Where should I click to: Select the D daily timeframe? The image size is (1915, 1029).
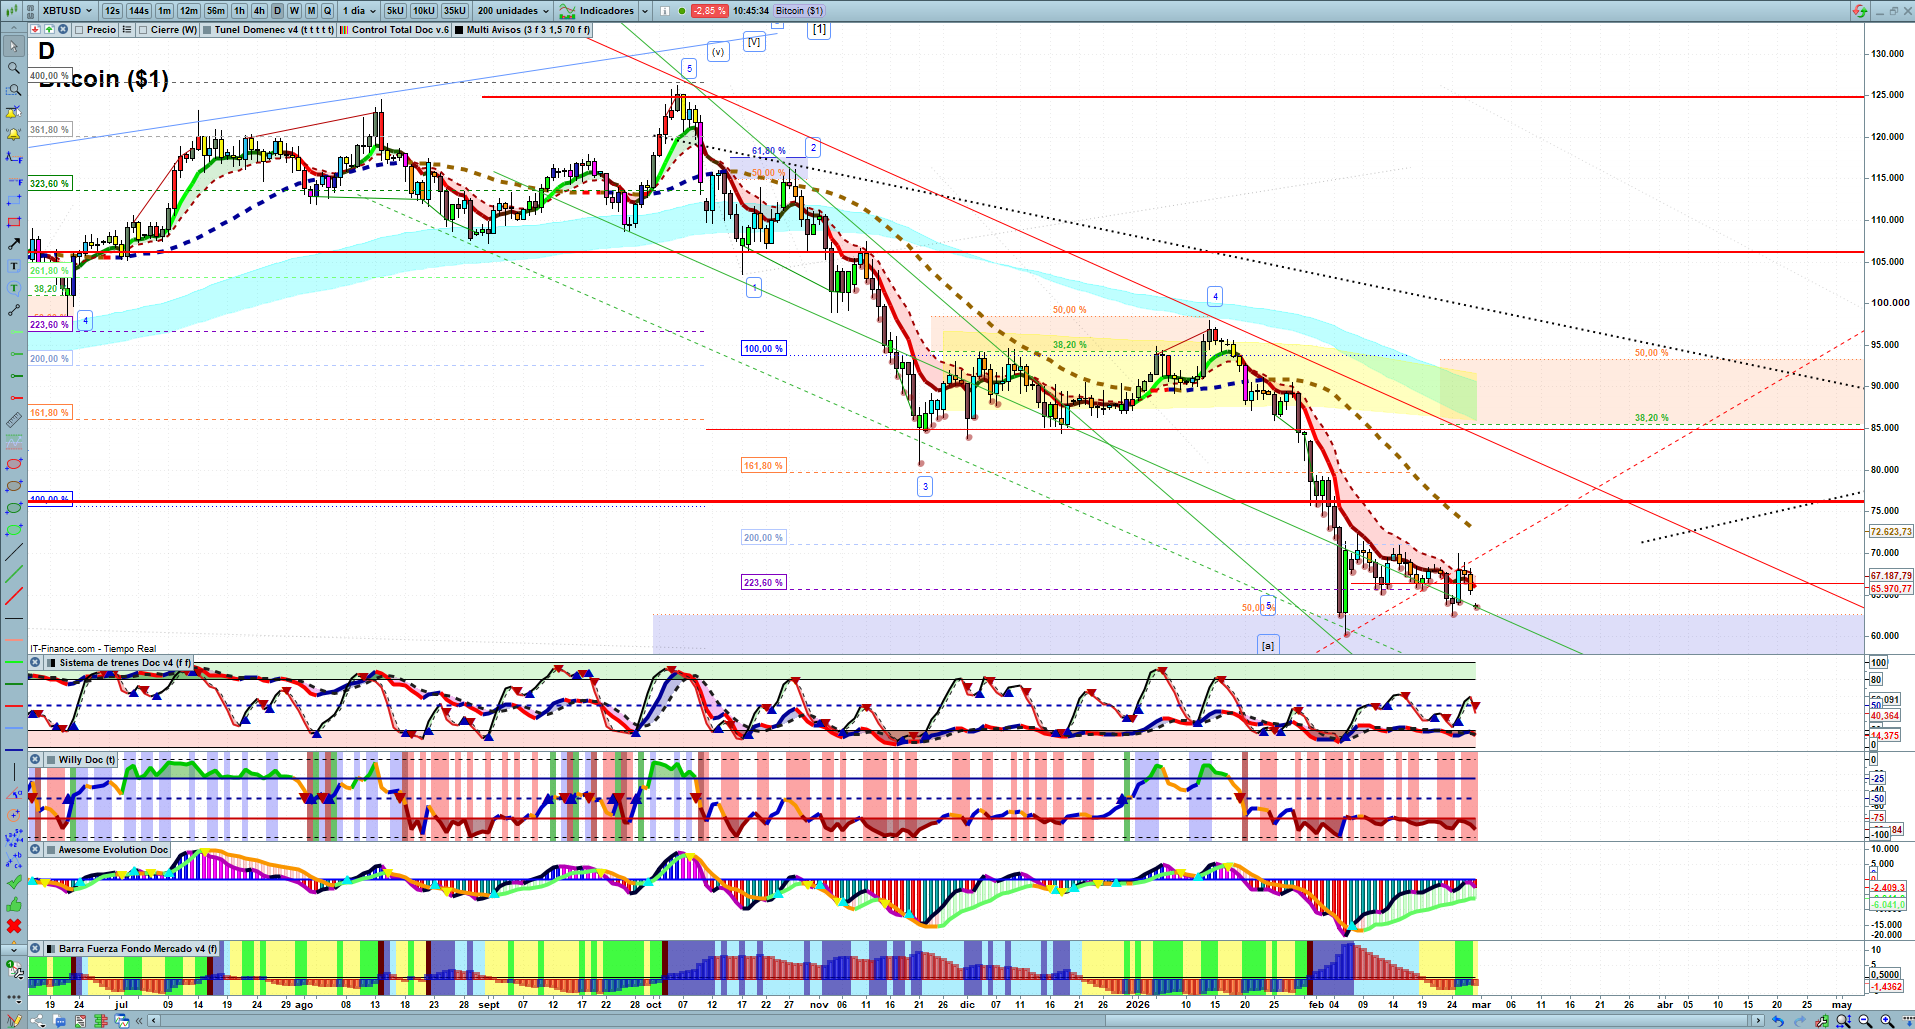click(x=278, y=11)
